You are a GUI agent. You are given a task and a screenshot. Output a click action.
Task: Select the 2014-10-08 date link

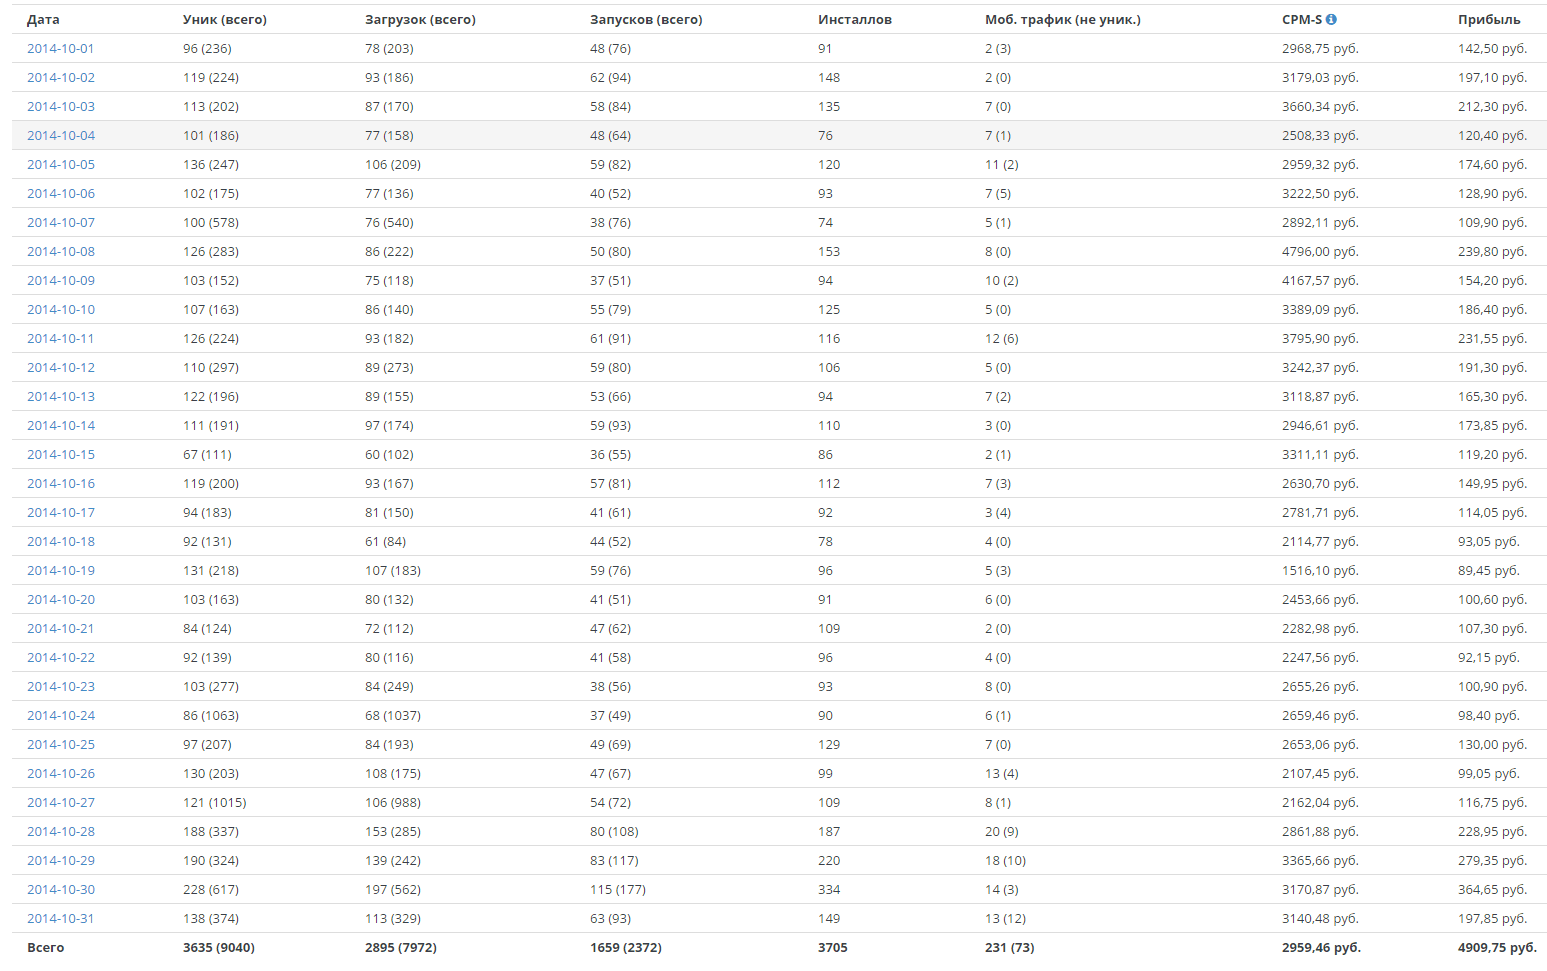[61, 251]
